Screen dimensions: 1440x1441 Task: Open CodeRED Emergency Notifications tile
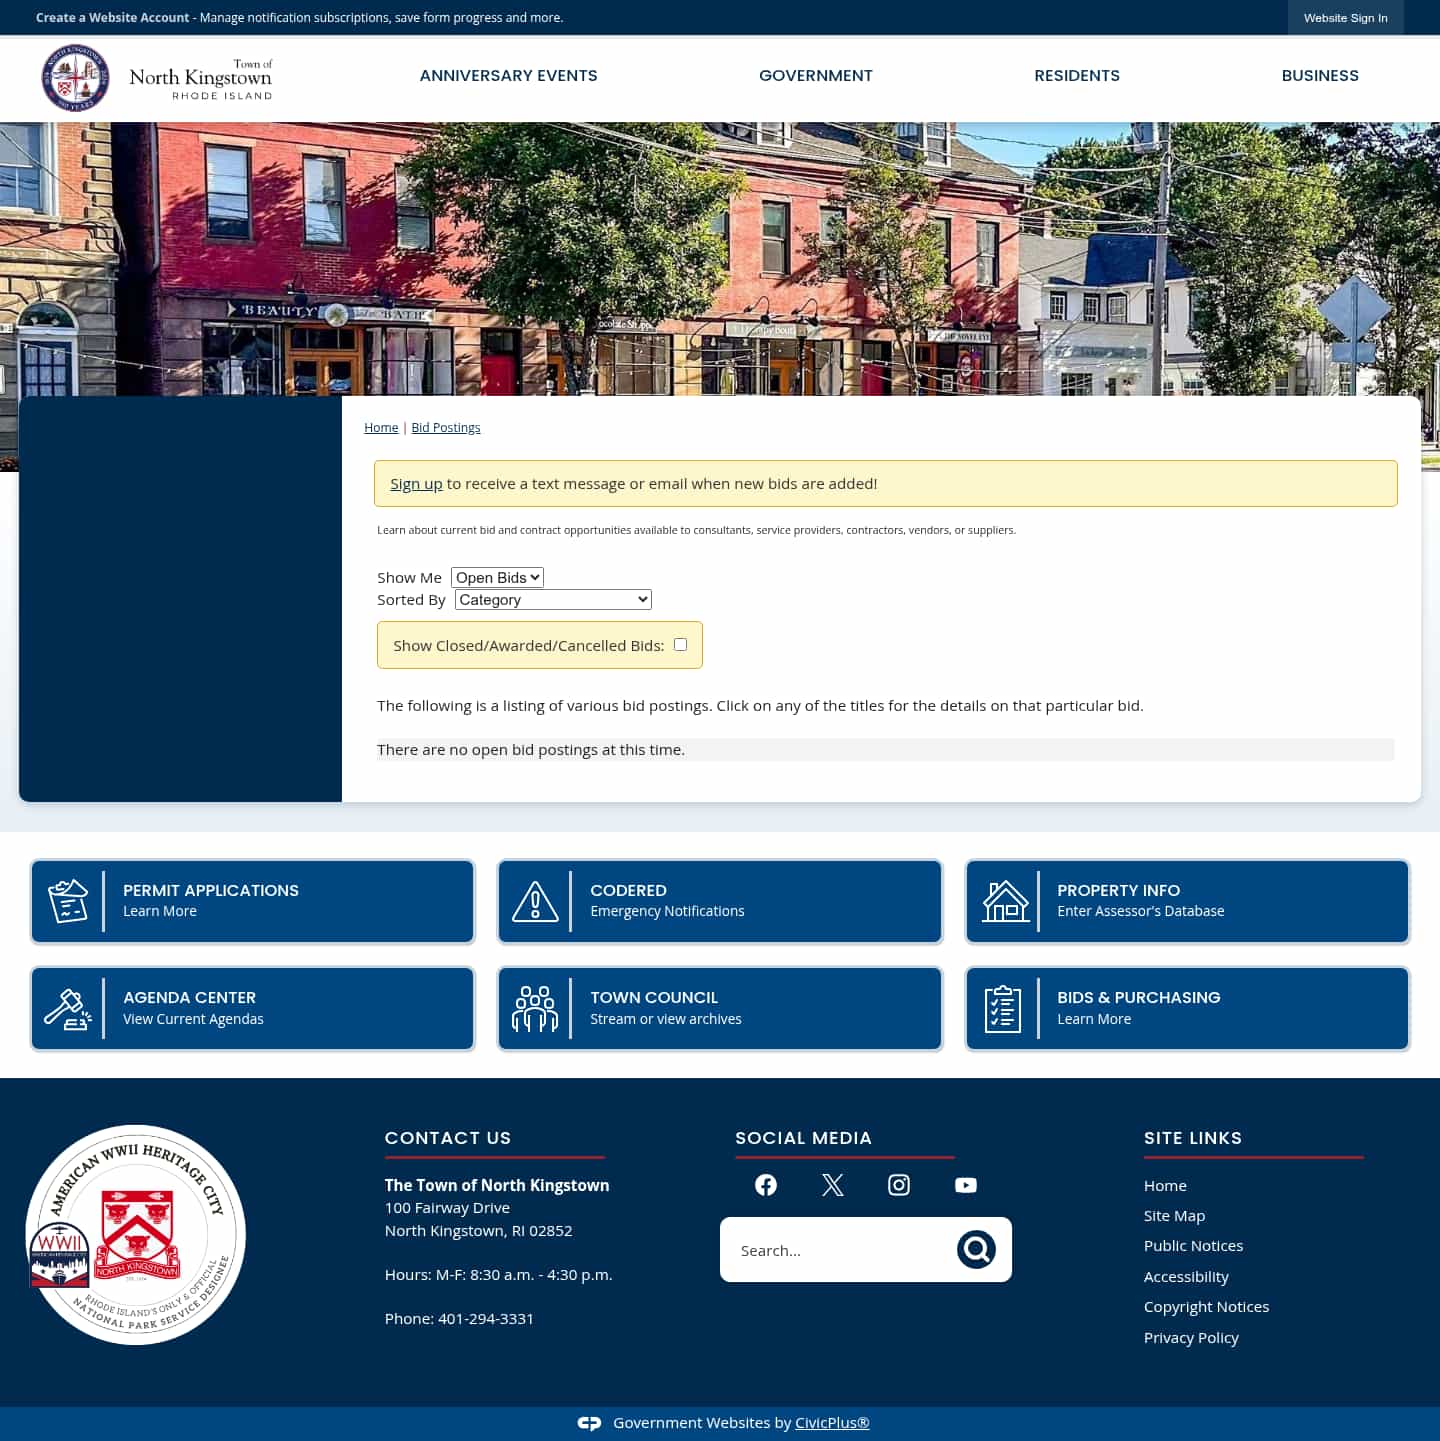pos(720,901)
